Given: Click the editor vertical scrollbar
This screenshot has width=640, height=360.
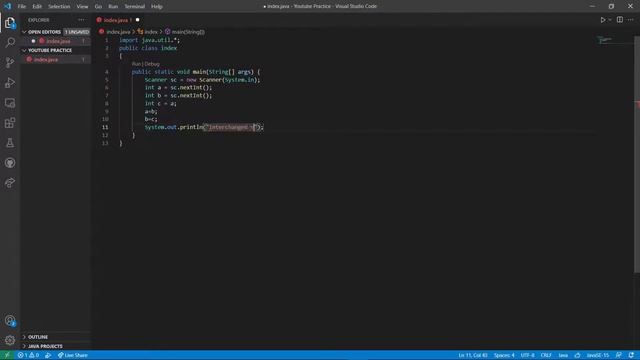Looking at the screenshot, I should [637, 155].
